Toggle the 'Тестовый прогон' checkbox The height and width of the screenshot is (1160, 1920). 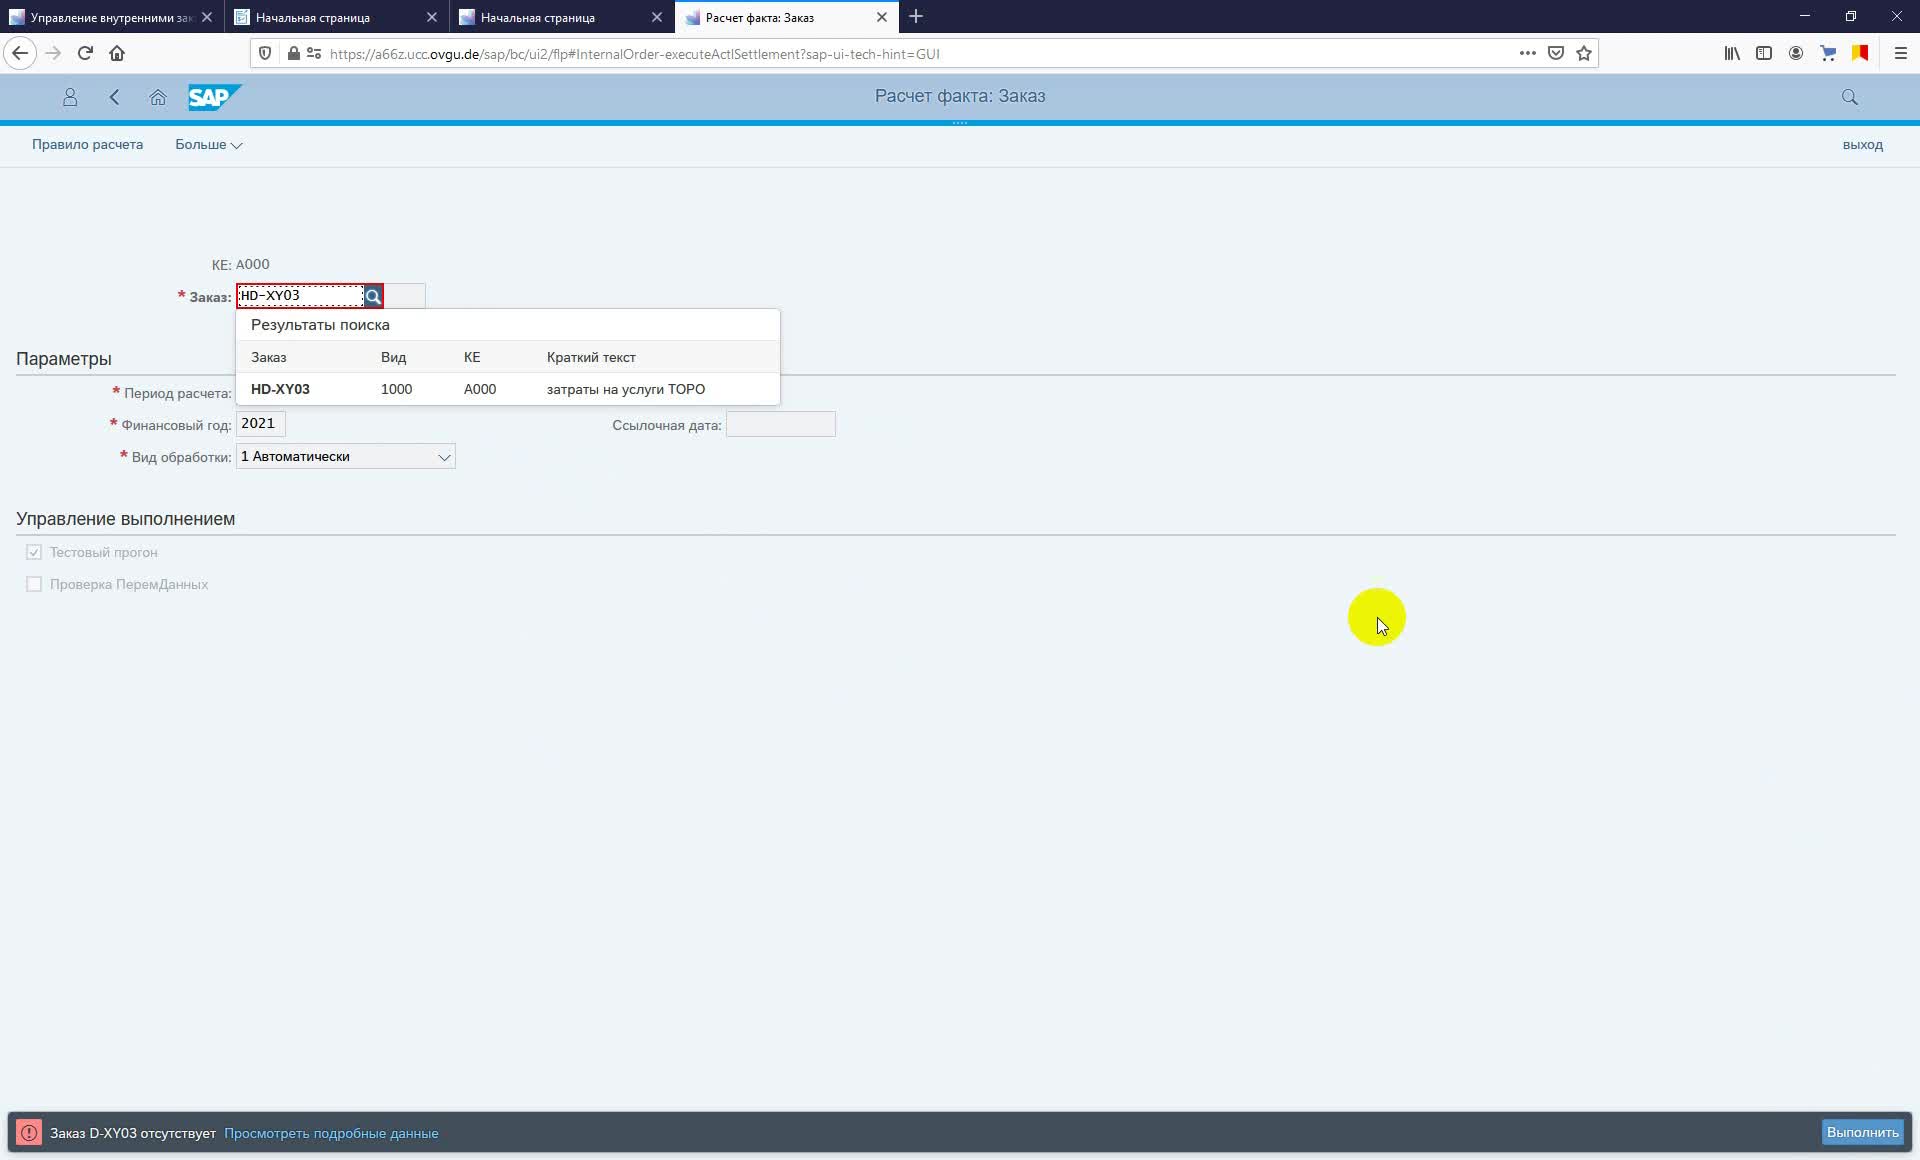click(34, 552)
